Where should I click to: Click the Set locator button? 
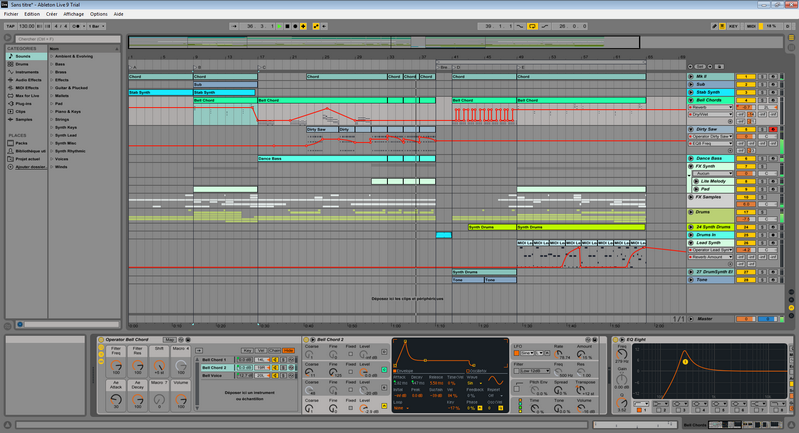tap(701, 66)
